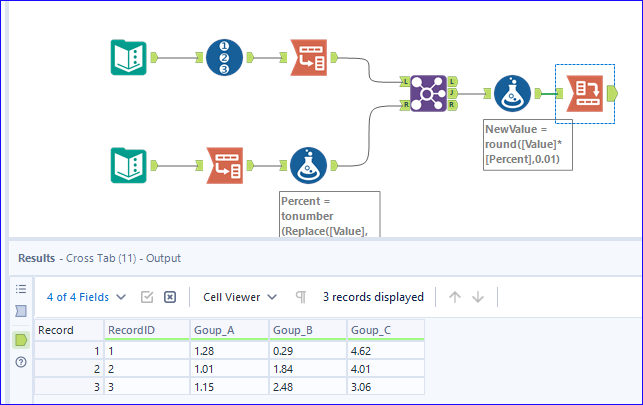Click the Join tool L input anchor
The image size is (643, 405).
tap(405, 81)
